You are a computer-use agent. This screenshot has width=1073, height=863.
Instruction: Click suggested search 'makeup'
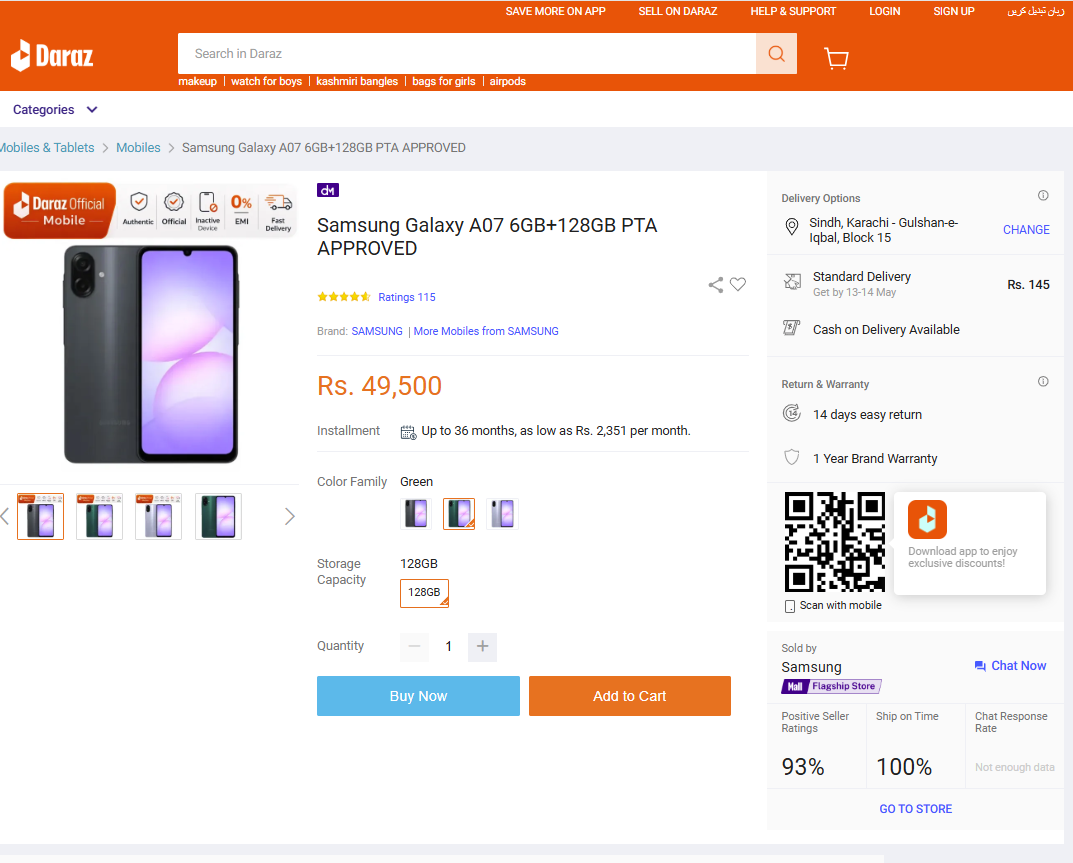(198, 81)
